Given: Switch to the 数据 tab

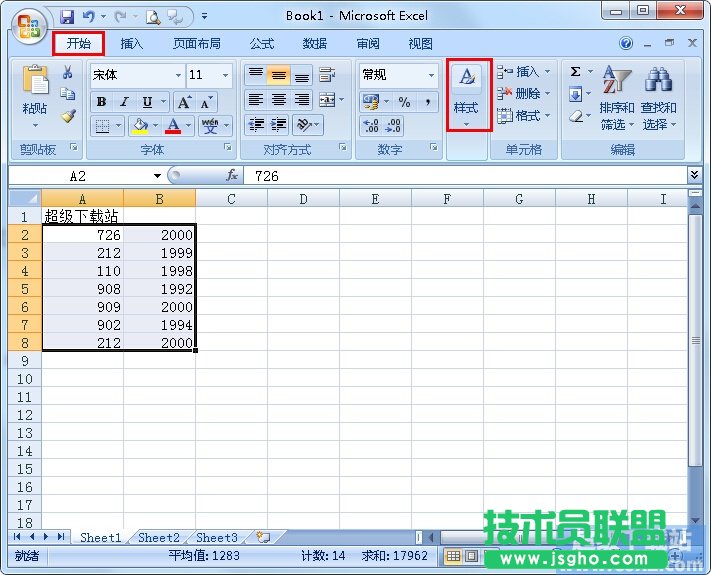Looking at the screenshot, I should point(315,44).
